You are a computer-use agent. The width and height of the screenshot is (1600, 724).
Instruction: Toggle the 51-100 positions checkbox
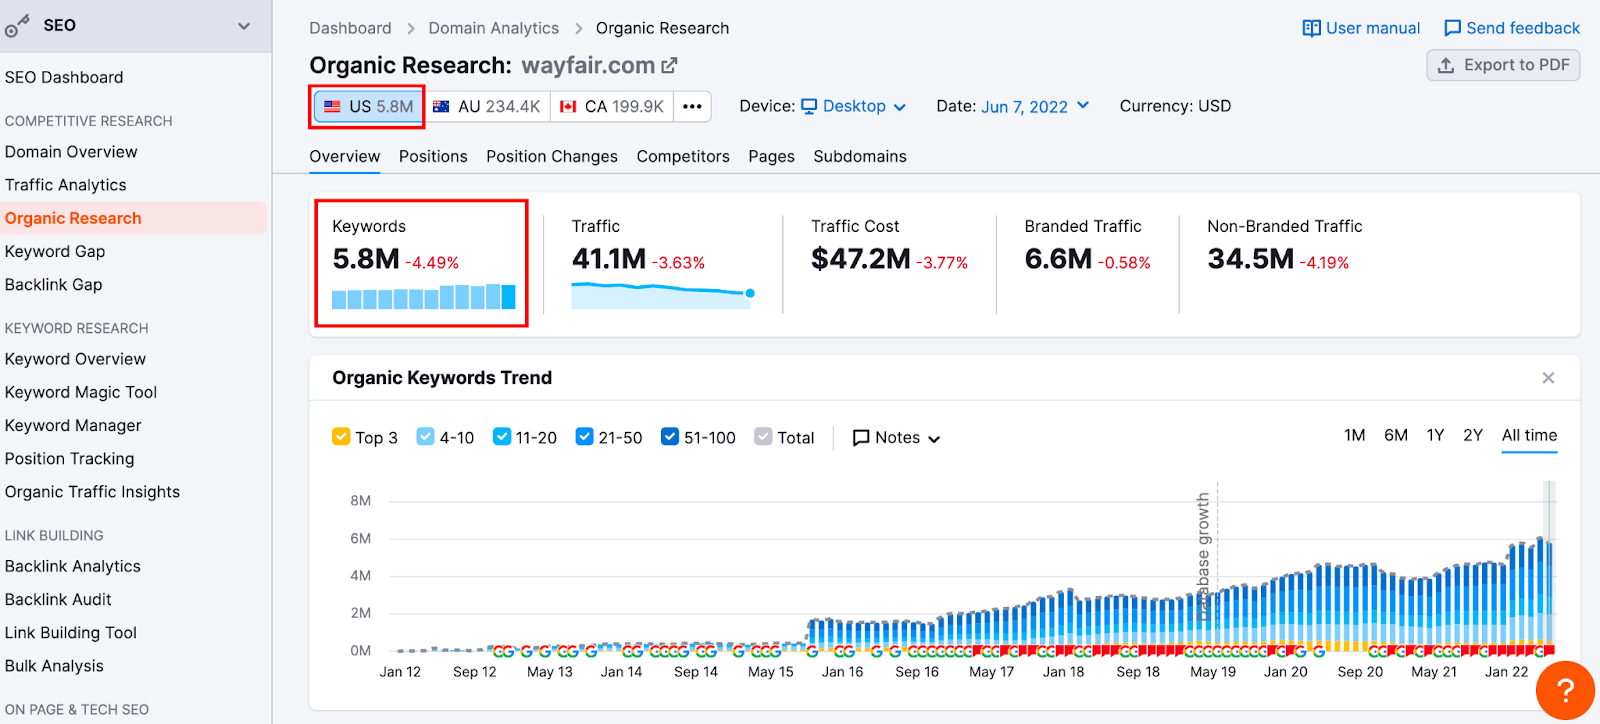coord(670,437)
